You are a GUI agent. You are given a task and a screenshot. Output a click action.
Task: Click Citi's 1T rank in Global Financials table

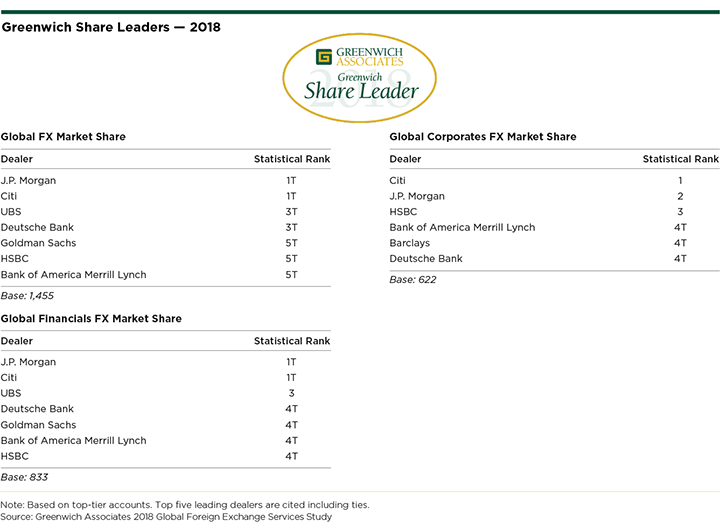coord(292,378)
